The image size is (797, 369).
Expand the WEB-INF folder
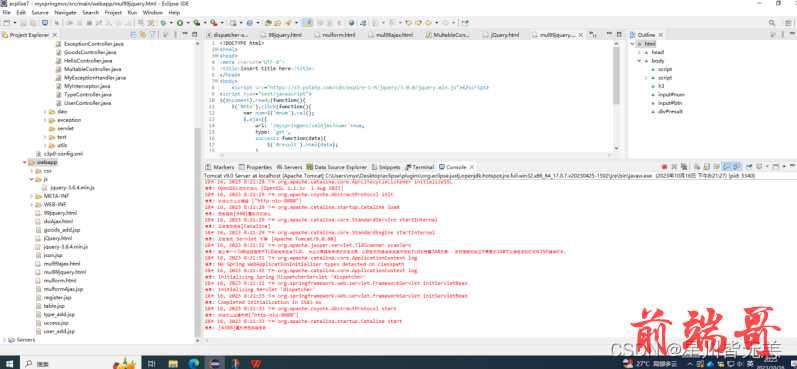(x=32, y=204)
